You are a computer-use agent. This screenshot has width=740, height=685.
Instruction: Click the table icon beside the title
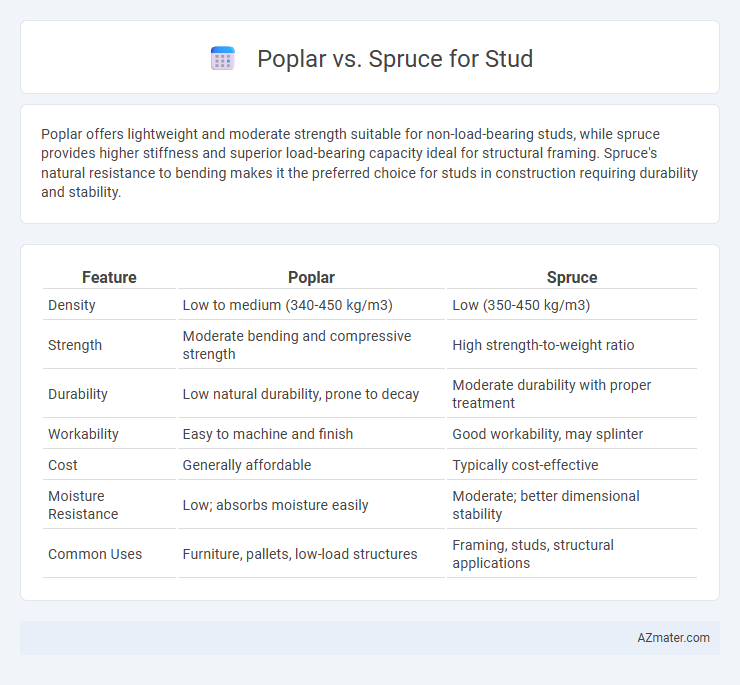[x=223, y=59]
